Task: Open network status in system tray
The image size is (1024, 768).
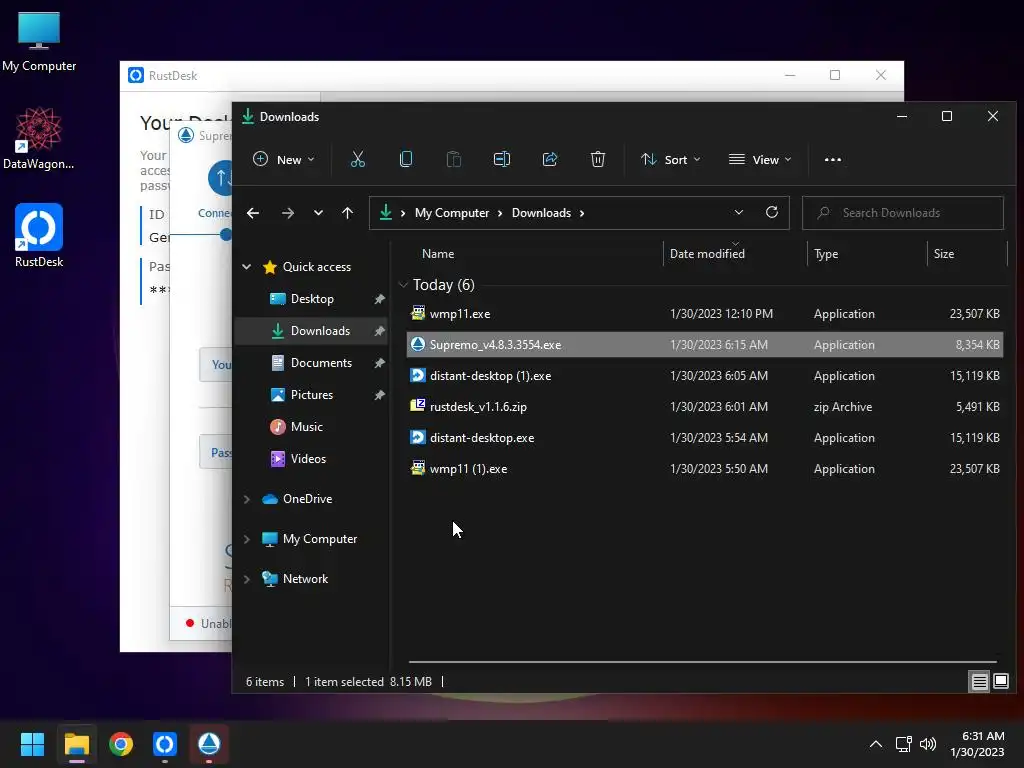Action: coord(904,744)
